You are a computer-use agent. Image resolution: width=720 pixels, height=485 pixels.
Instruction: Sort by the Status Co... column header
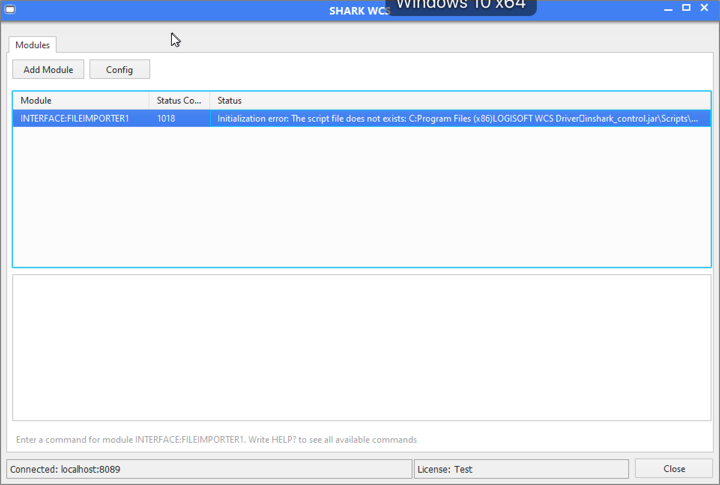point(179,101)
